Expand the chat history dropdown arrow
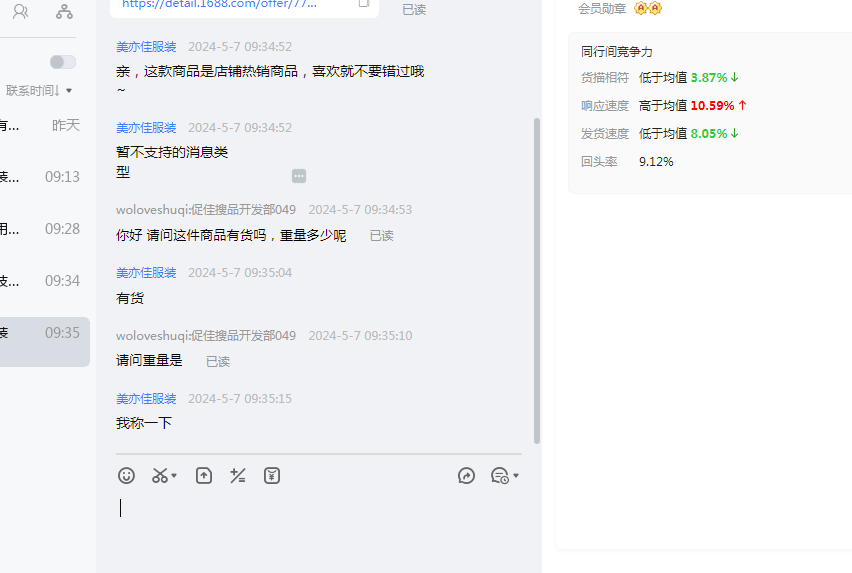This screenshot has height=573, width=852. (516, 476)
